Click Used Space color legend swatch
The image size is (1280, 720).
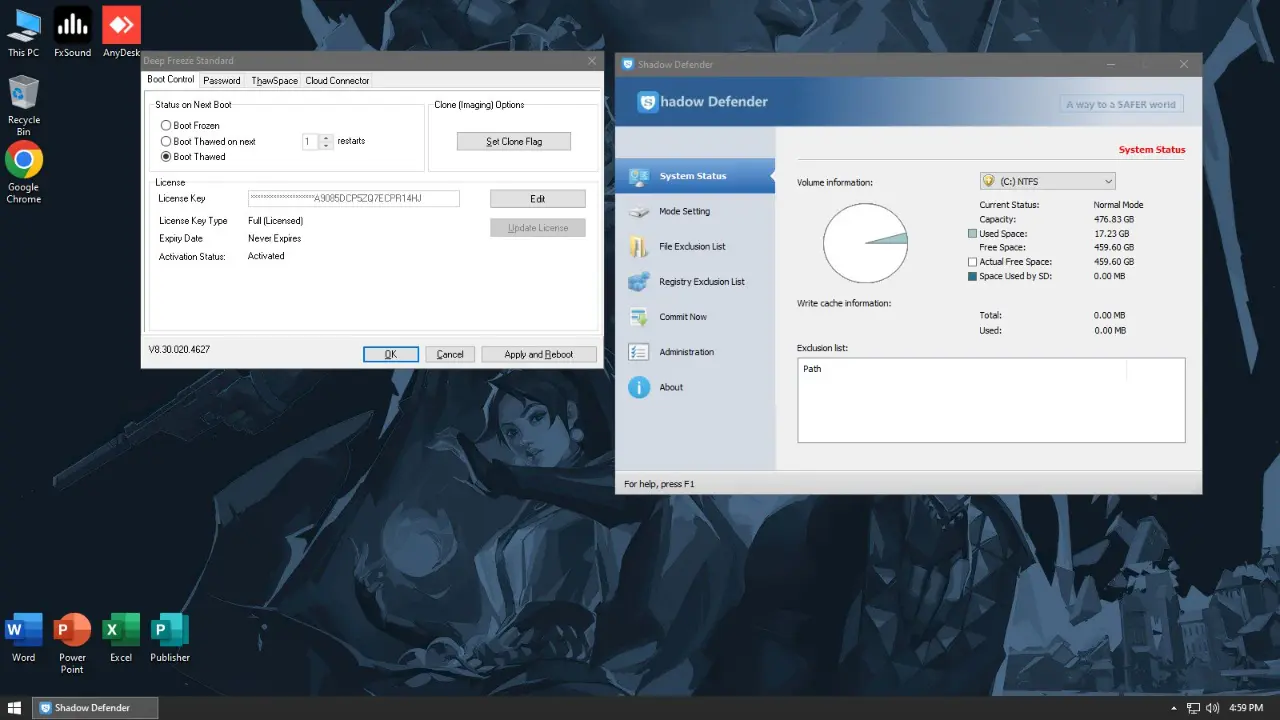pyautogui.click(x=973, y=233)
